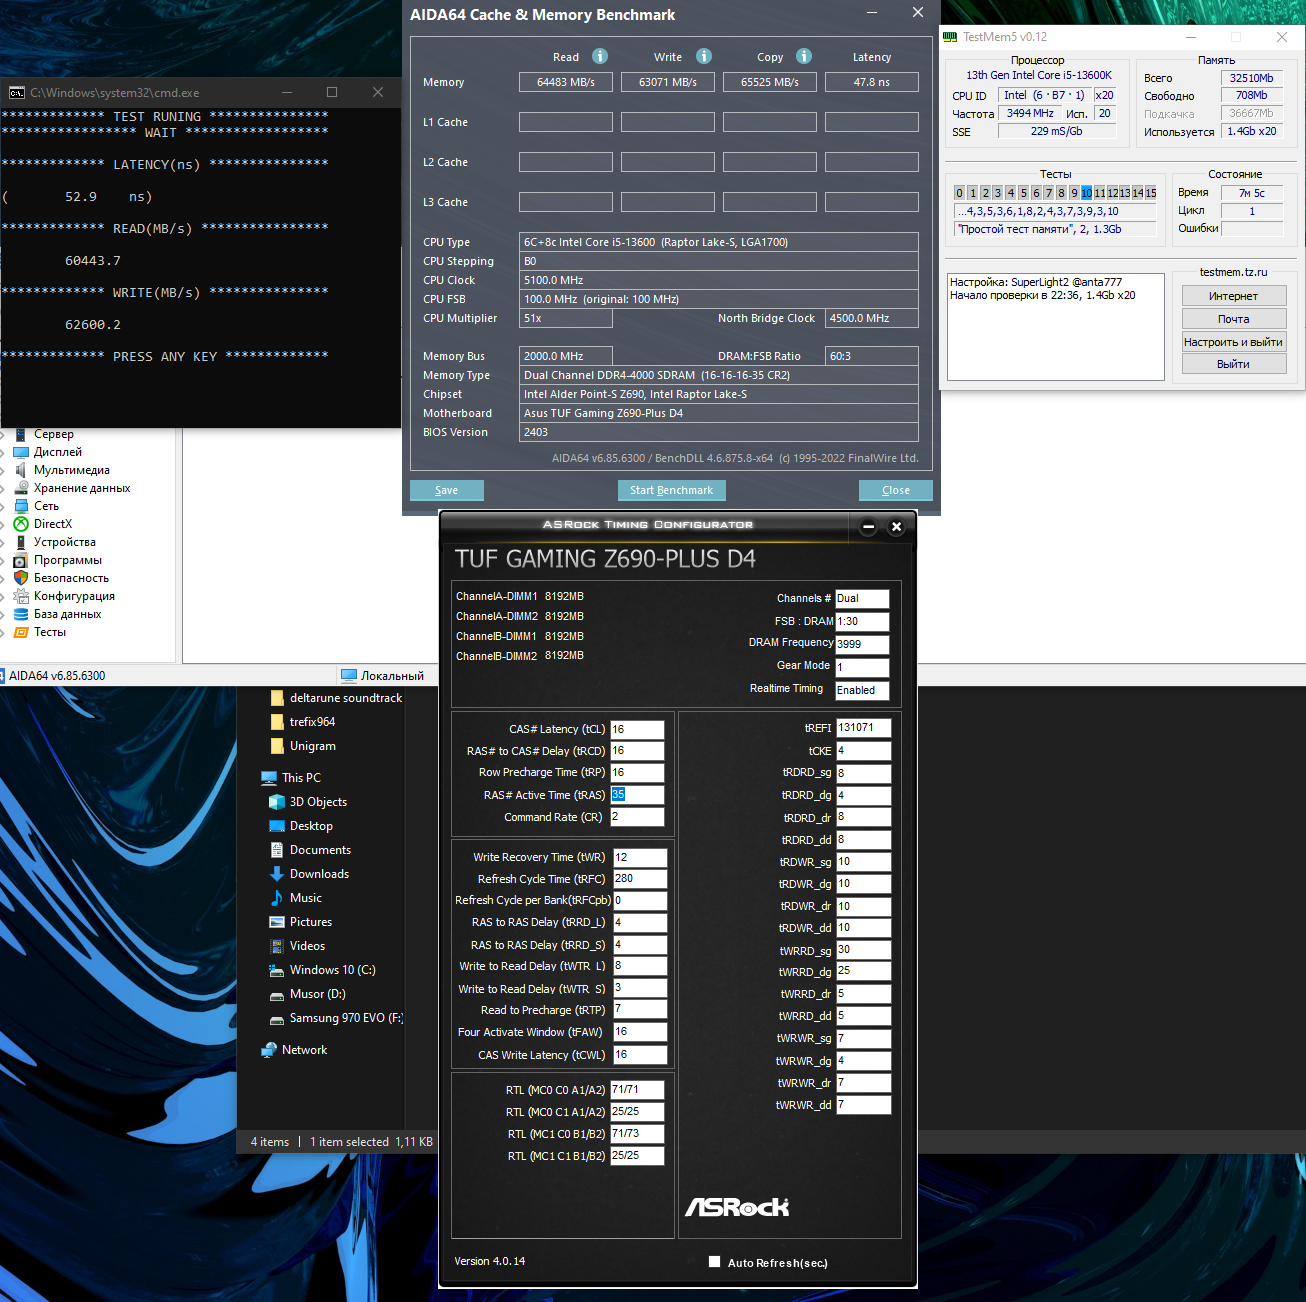This screenshot has width=1306, height=1302.
Task: Open the Хранение данных storage icon
Action: tap(20, 488)
